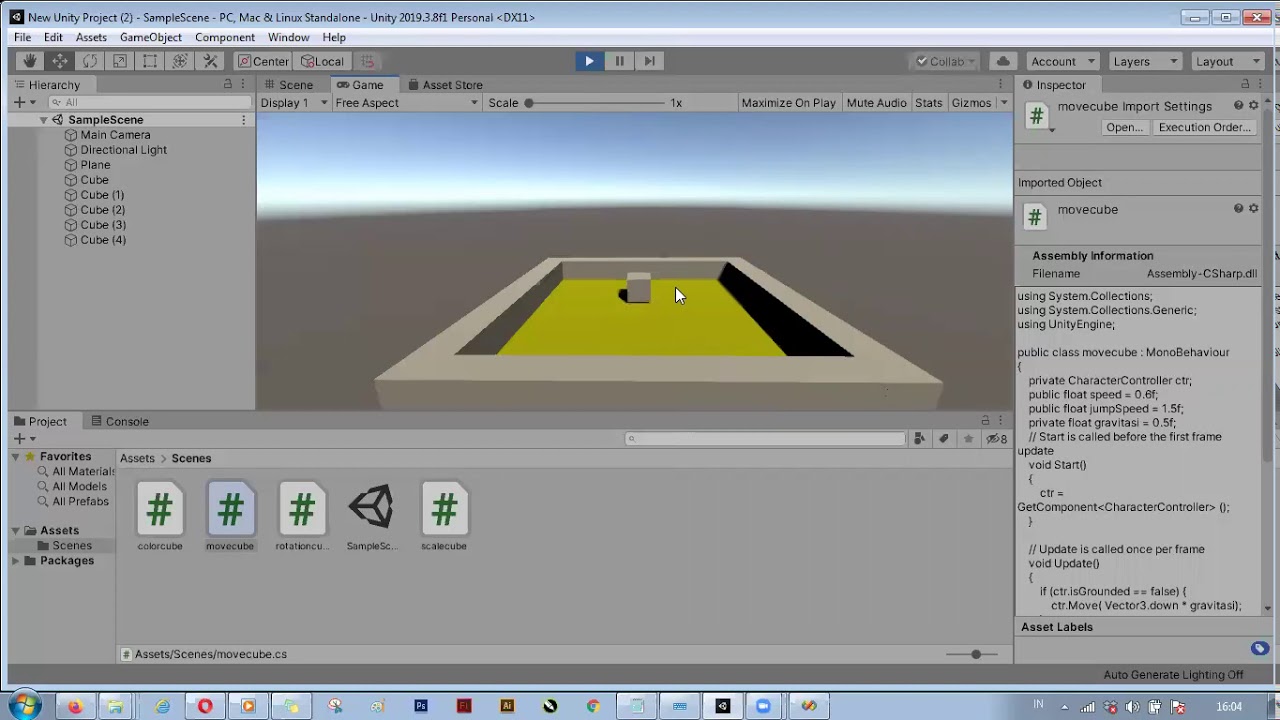Image resolution: width=1280 pixels, height=720 pixels.
Task: Expand the Packages folder
Action: pyautogui.click(x=16, y=561)
